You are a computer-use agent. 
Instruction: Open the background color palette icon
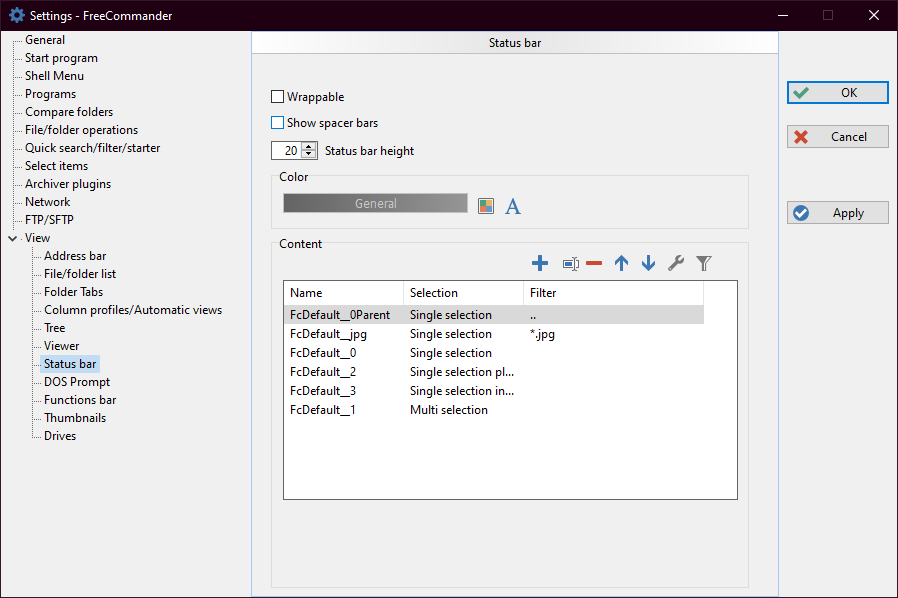(486, 206)
